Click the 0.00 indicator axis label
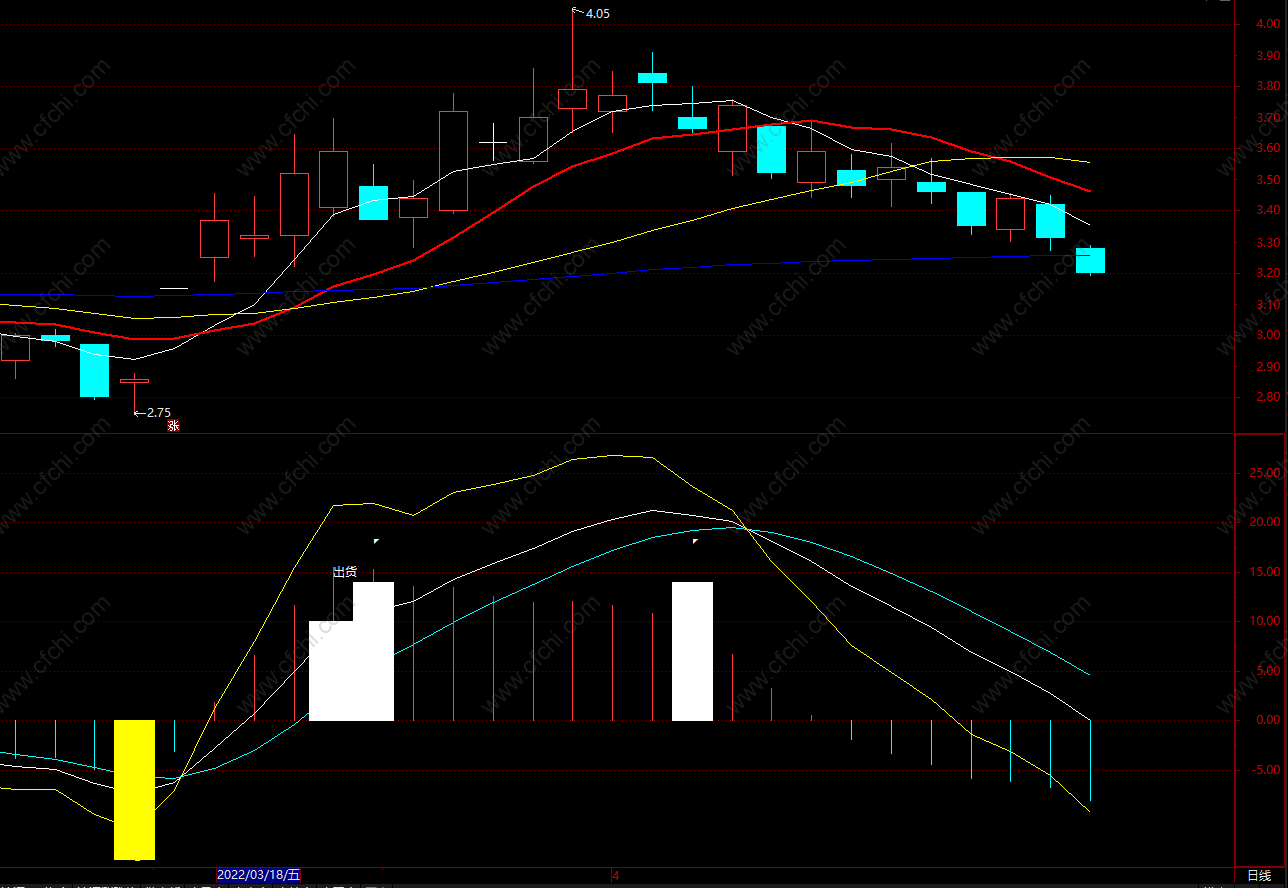Screen dimensions: 1288x888 pos(1268,720)
